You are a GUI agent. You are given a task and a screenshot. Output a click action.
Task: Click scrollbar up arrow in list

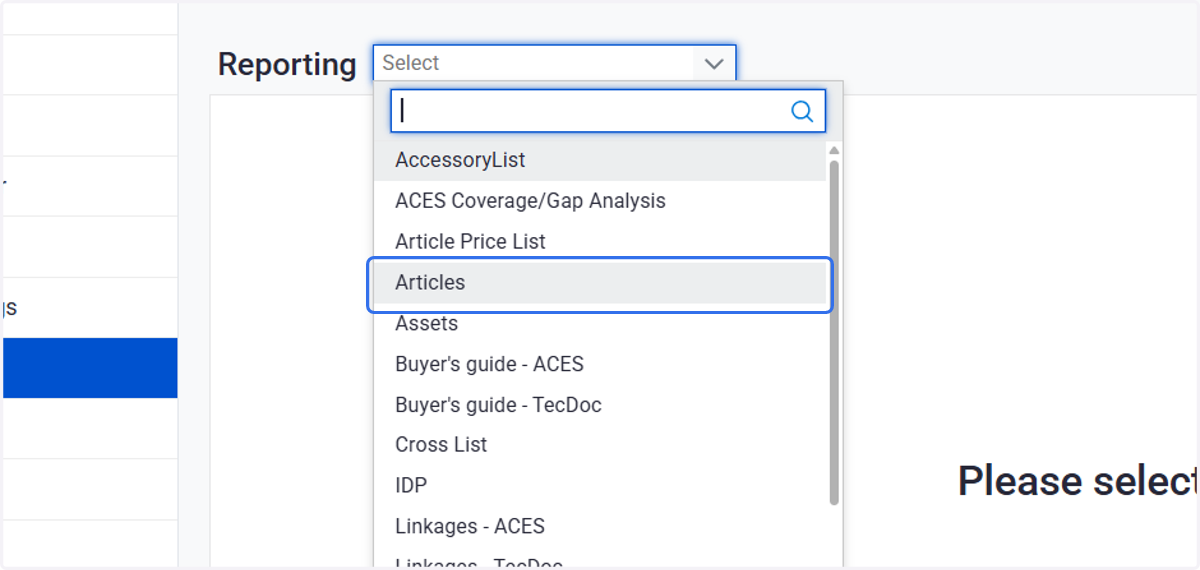(x=834, y=150)
